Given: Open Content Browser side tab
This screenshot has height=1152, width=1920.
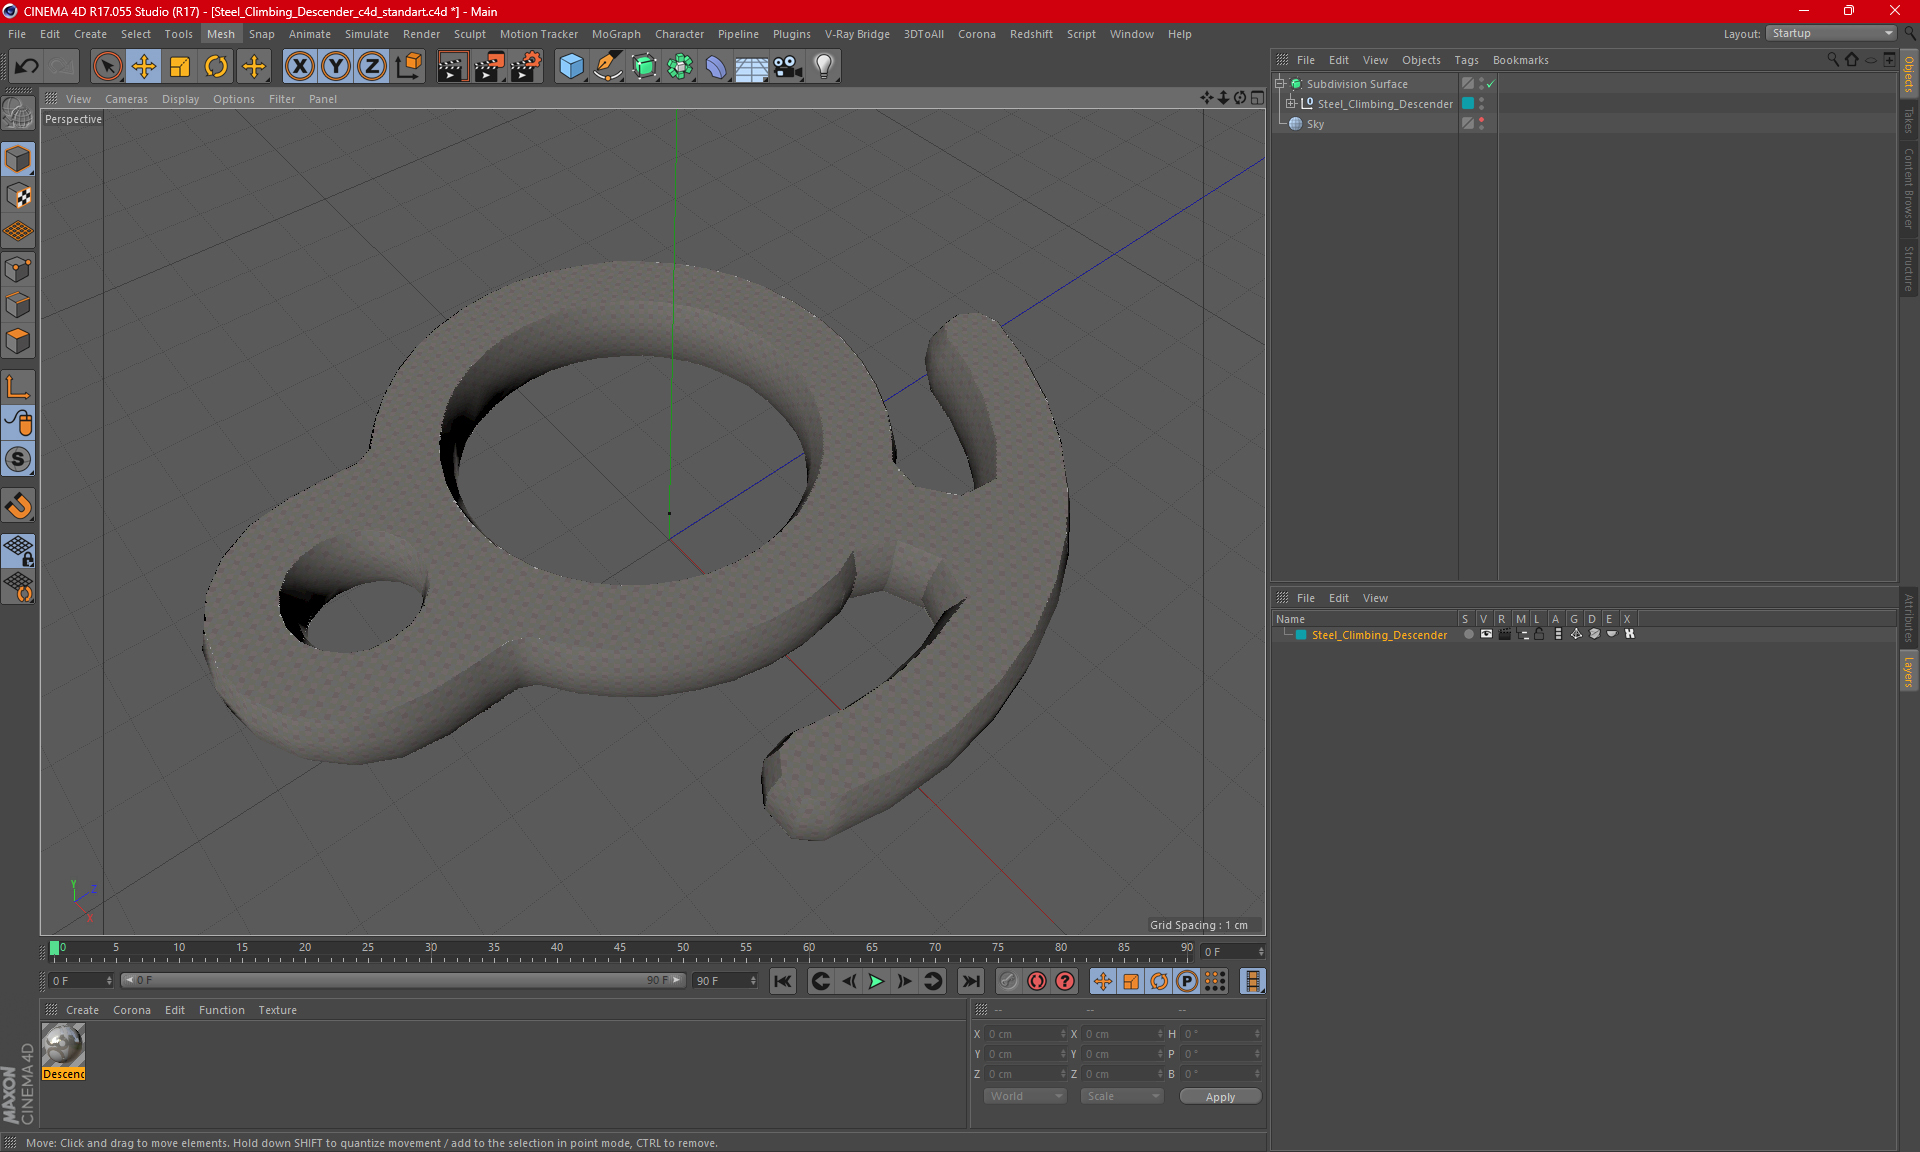Looking at the screenshot, I should click(x=1908, y=188).
